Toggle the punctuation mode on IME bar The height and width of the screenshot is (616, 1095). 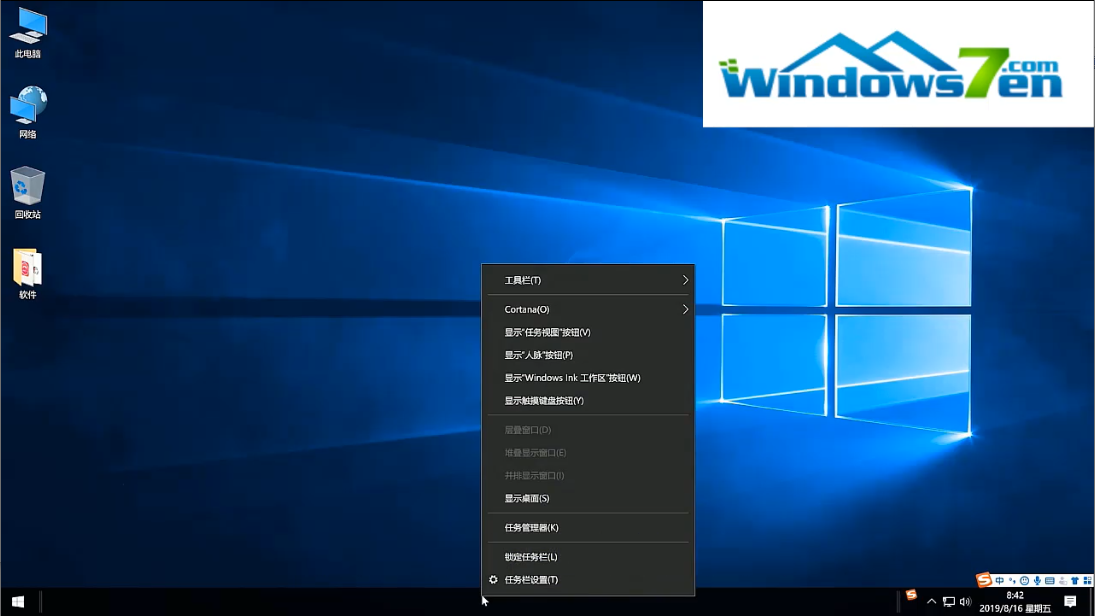click(1012, 580)
